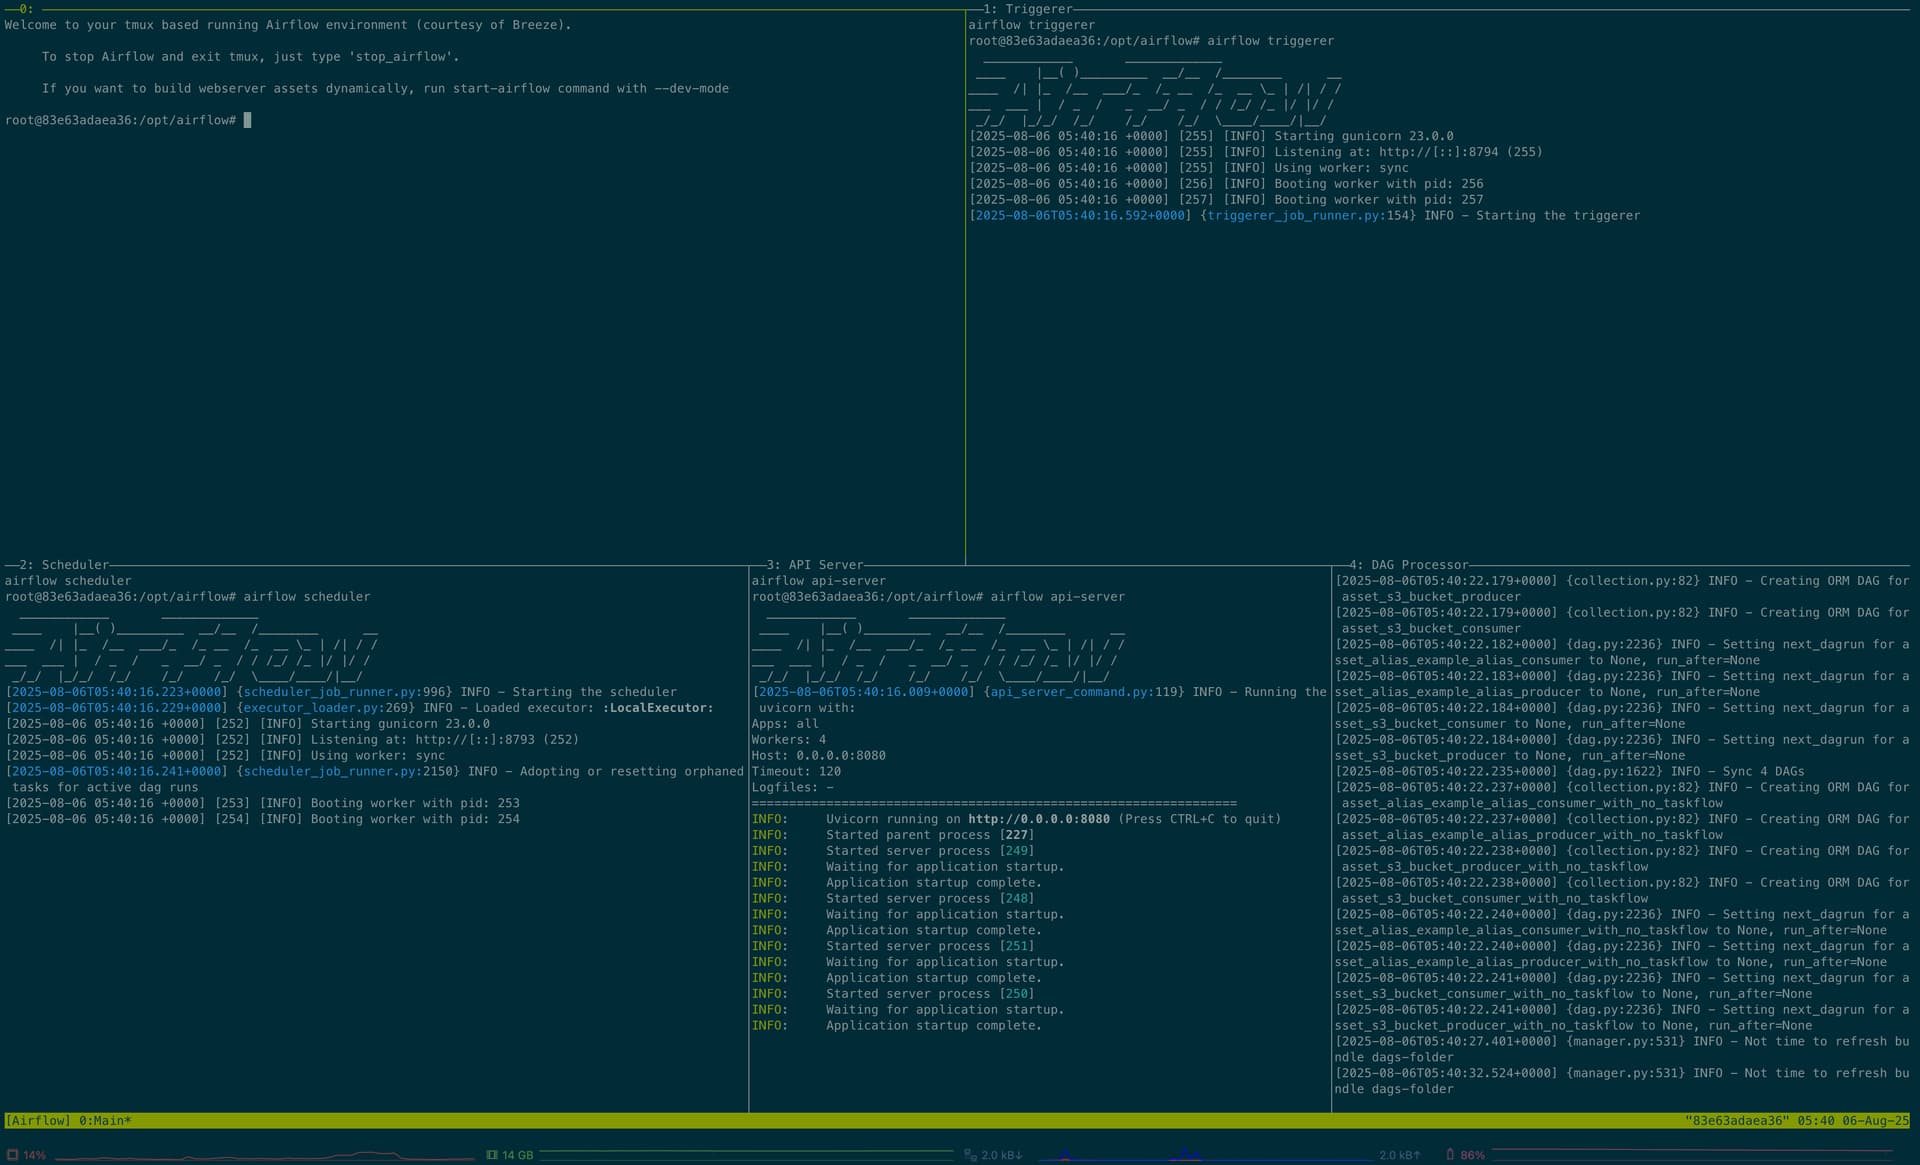Click the welcome line mentioning Breeze
This screenshot has height=1165, width=1920.
tap(288, 25)
